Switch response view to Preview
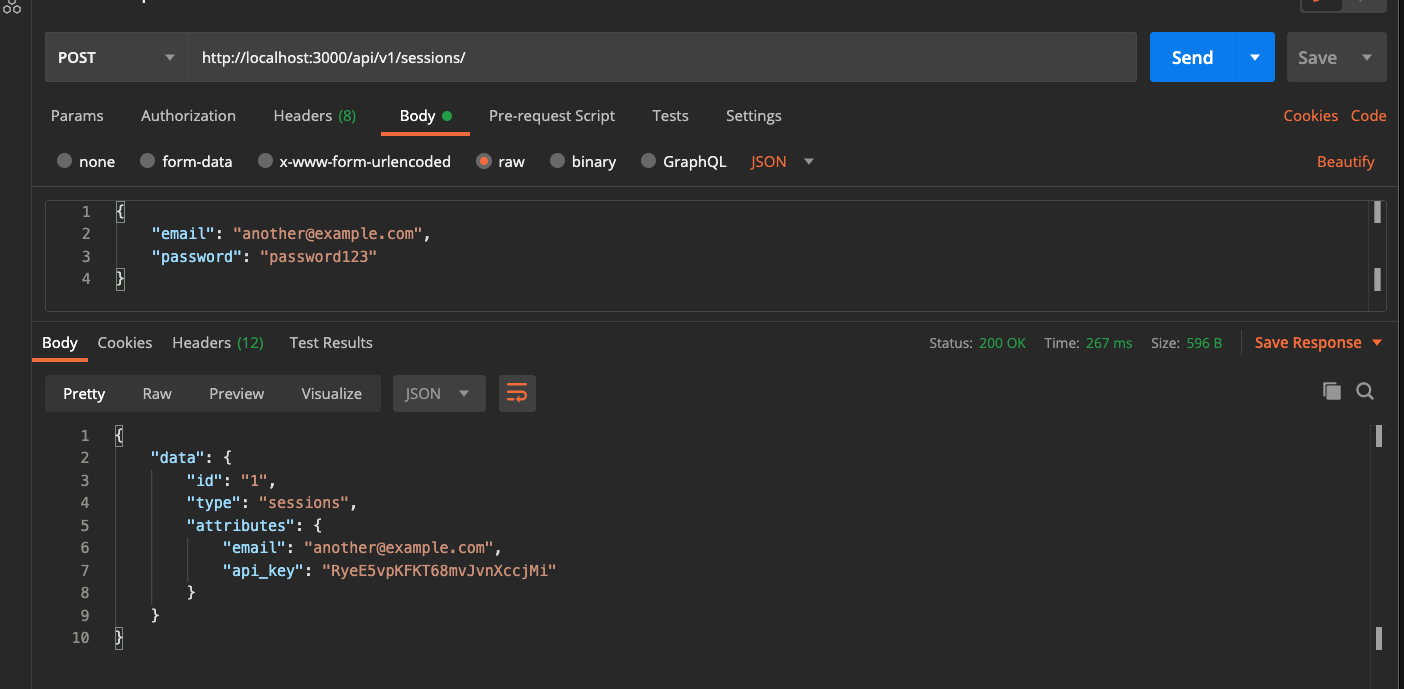 (237, 393)
